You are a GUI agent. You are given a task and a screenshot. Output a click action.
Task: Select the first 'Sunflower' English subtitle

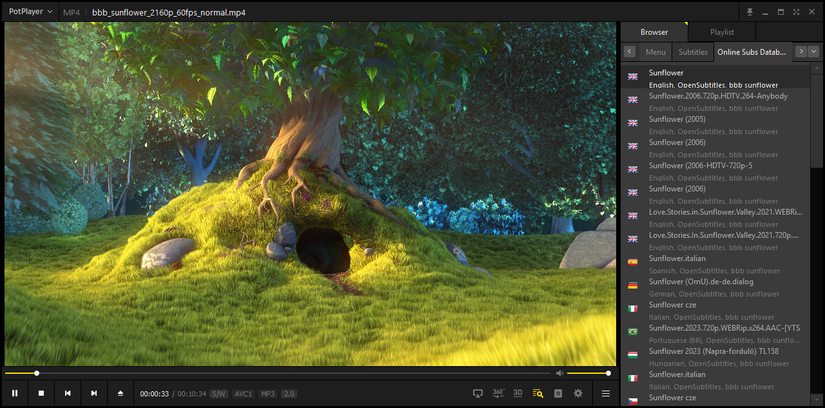(x=715, y=77)
